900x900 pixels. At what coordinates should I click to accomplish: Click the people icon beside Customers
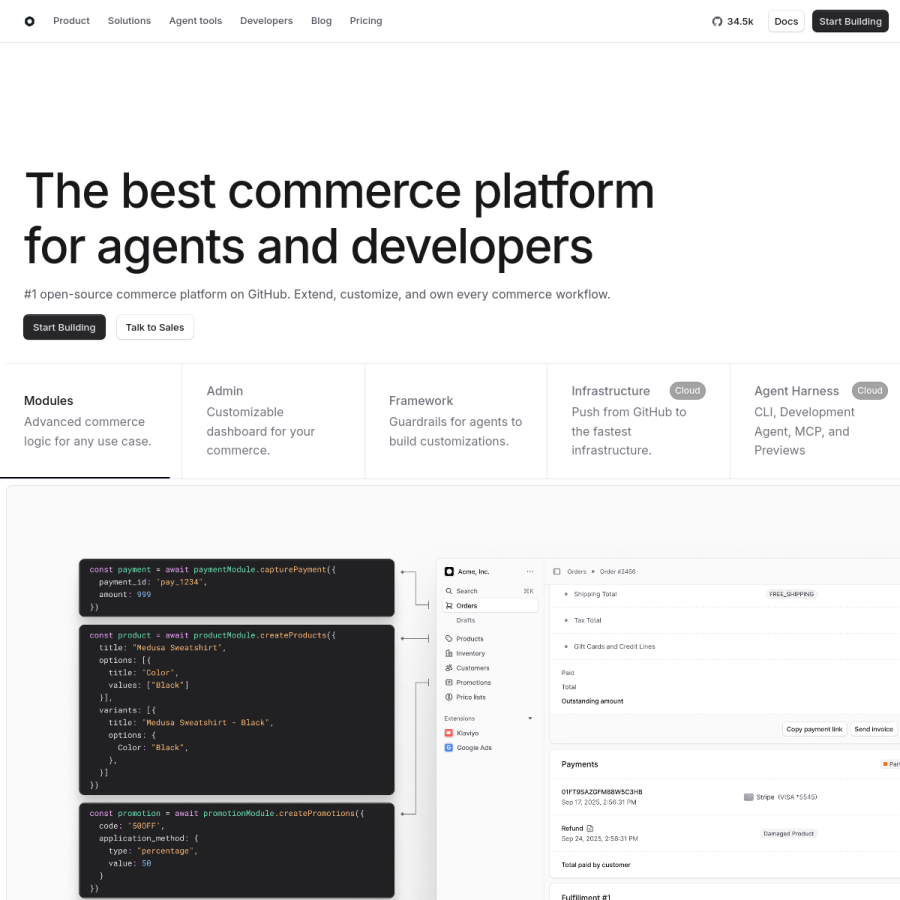449,668
